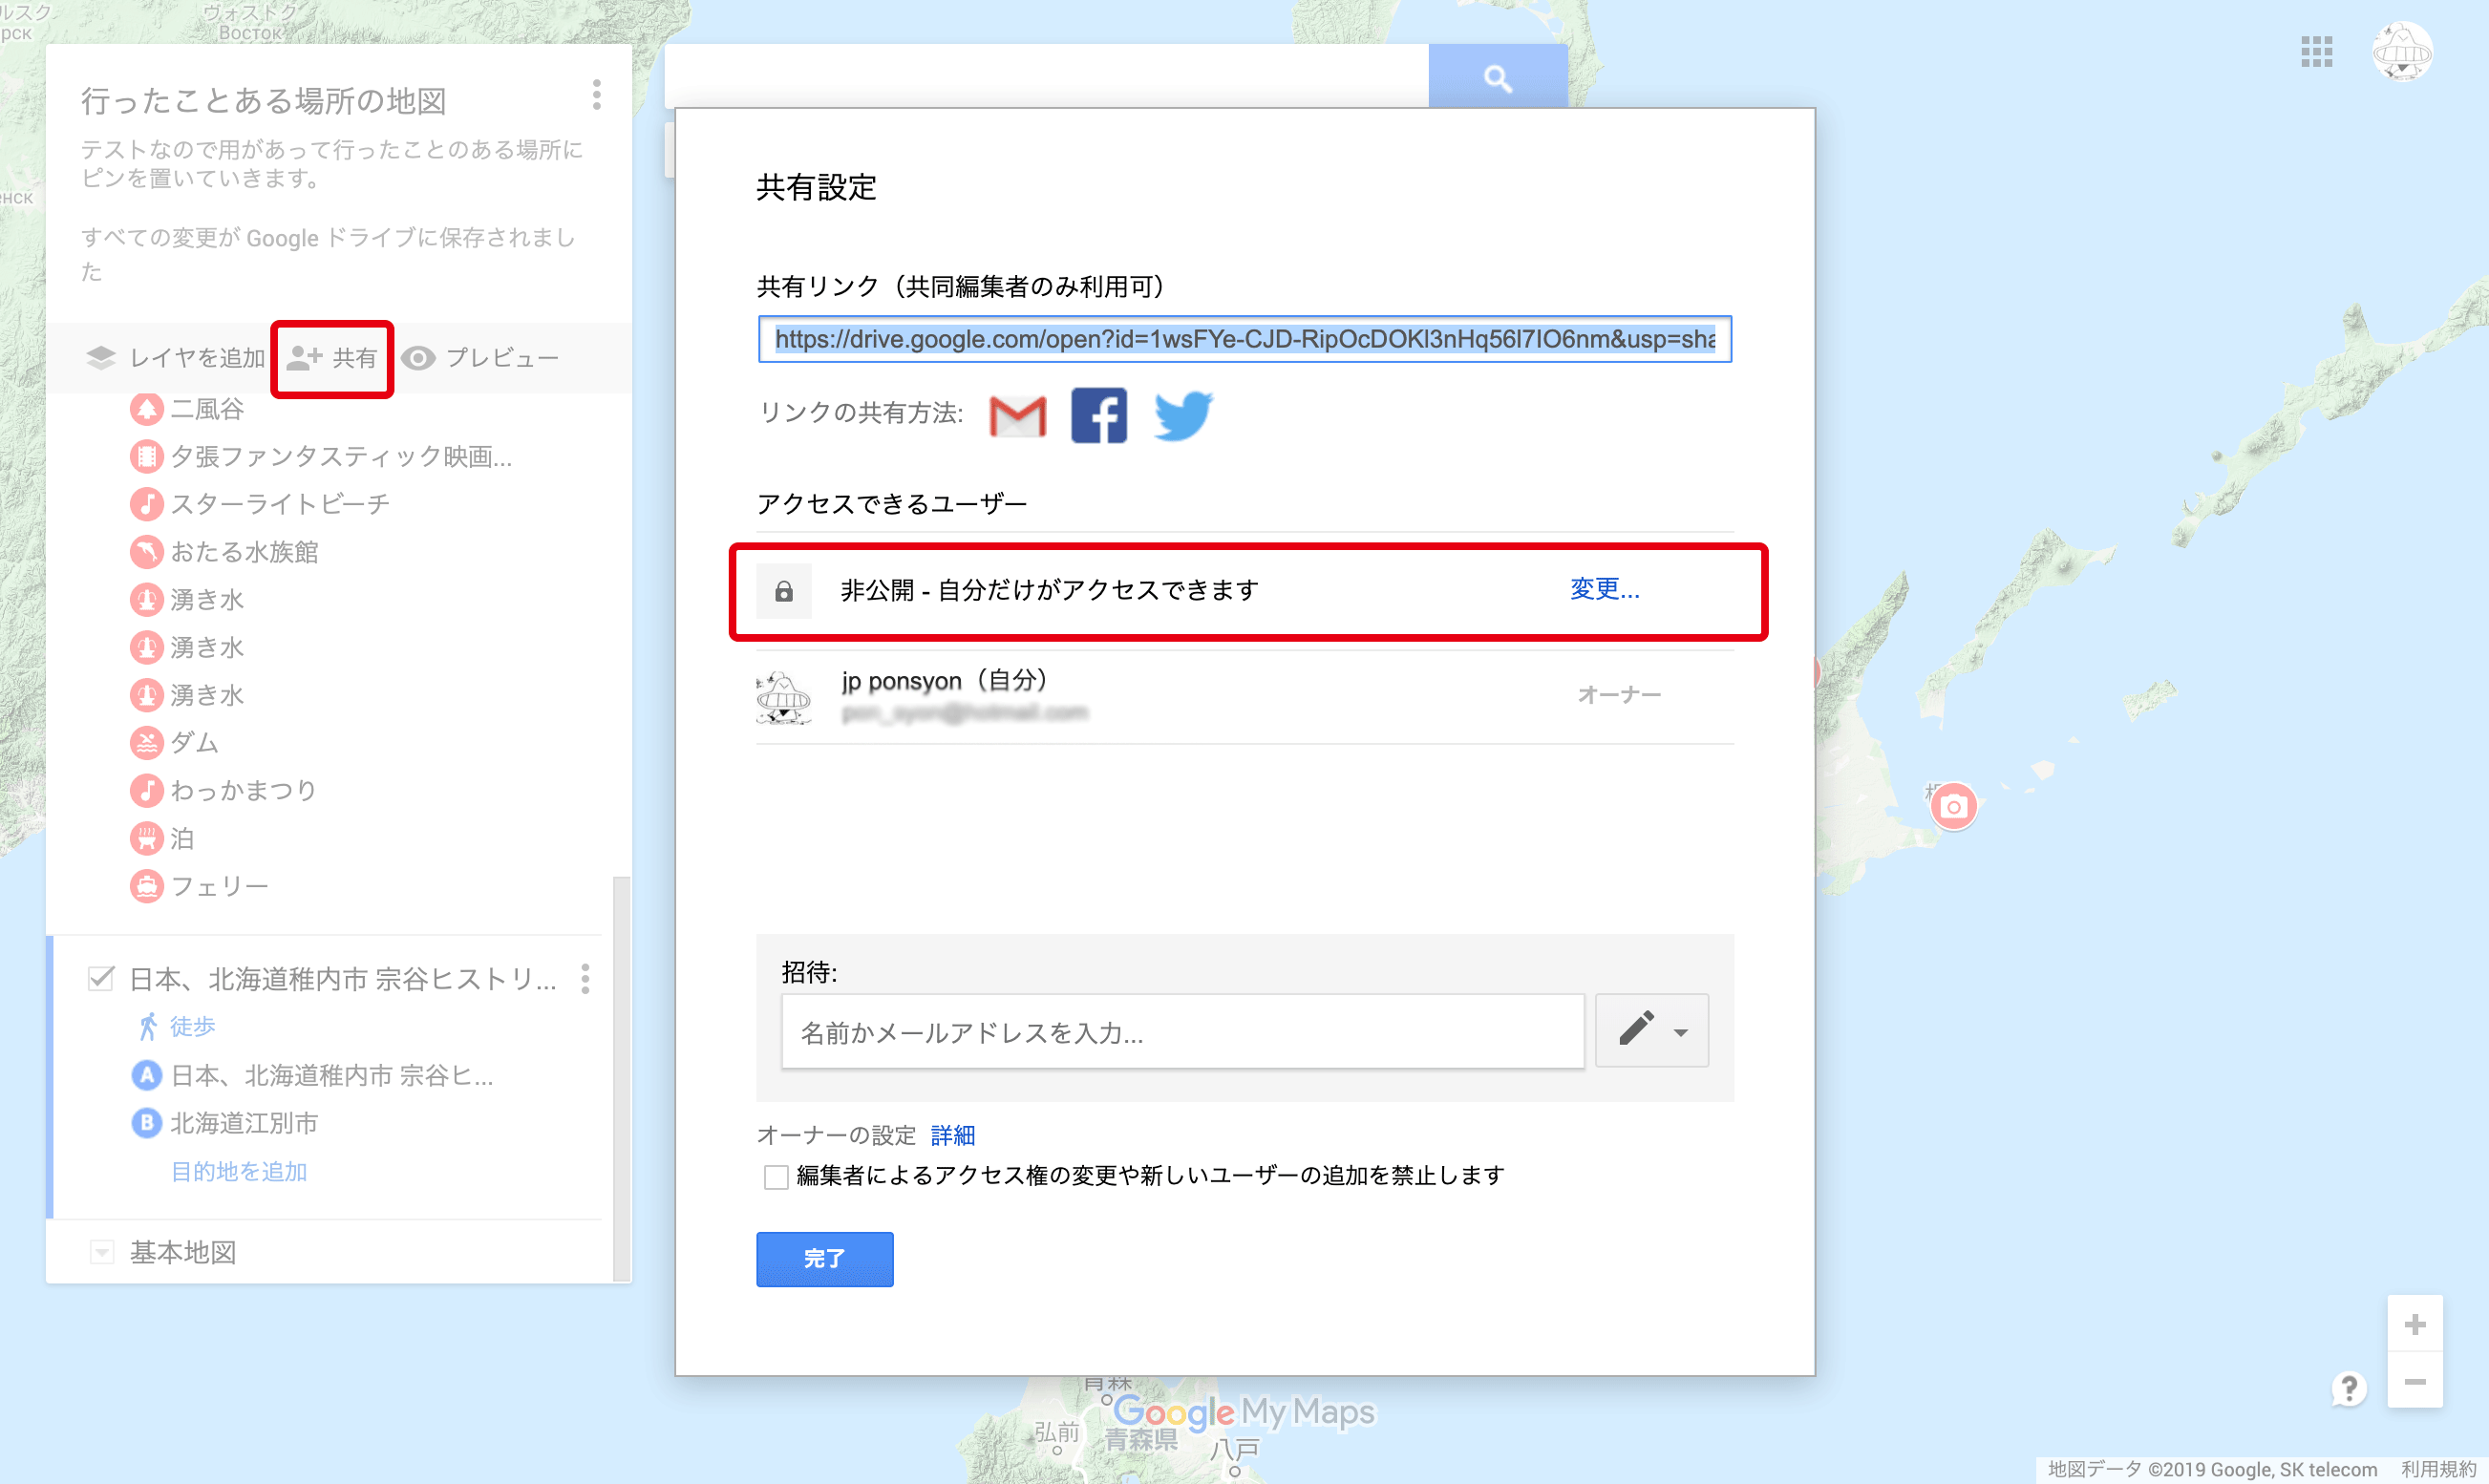Open the 詳細 details link
This screenshot has height=1484, width=2489.
pos(953,1135)
